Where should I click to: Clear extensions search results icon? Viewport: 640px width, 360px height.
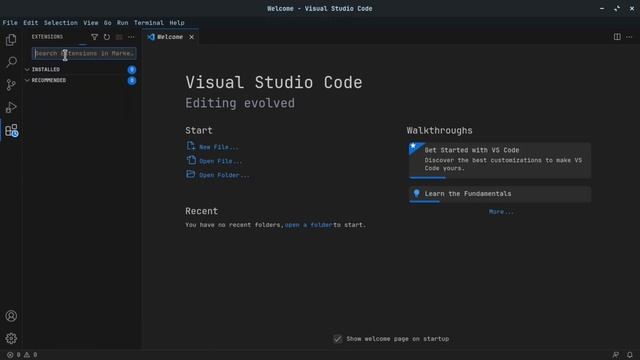click(x=119, y=37)
